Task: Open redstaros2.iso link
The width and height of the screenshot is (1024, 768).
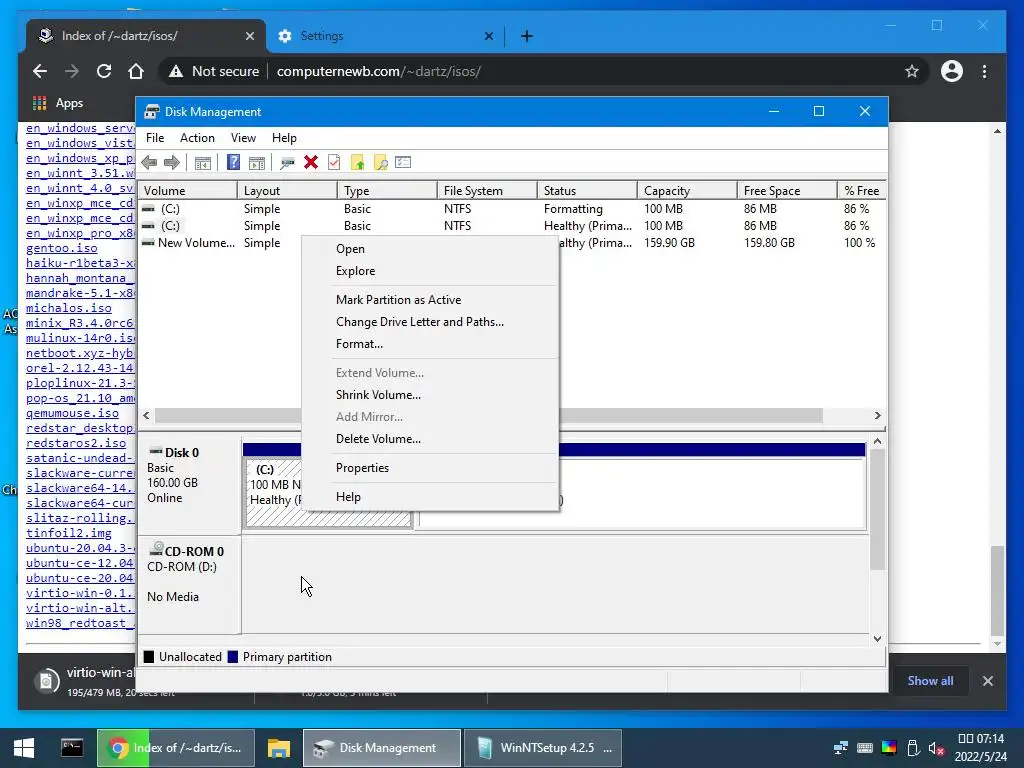Action: click(x=76, y=443)
